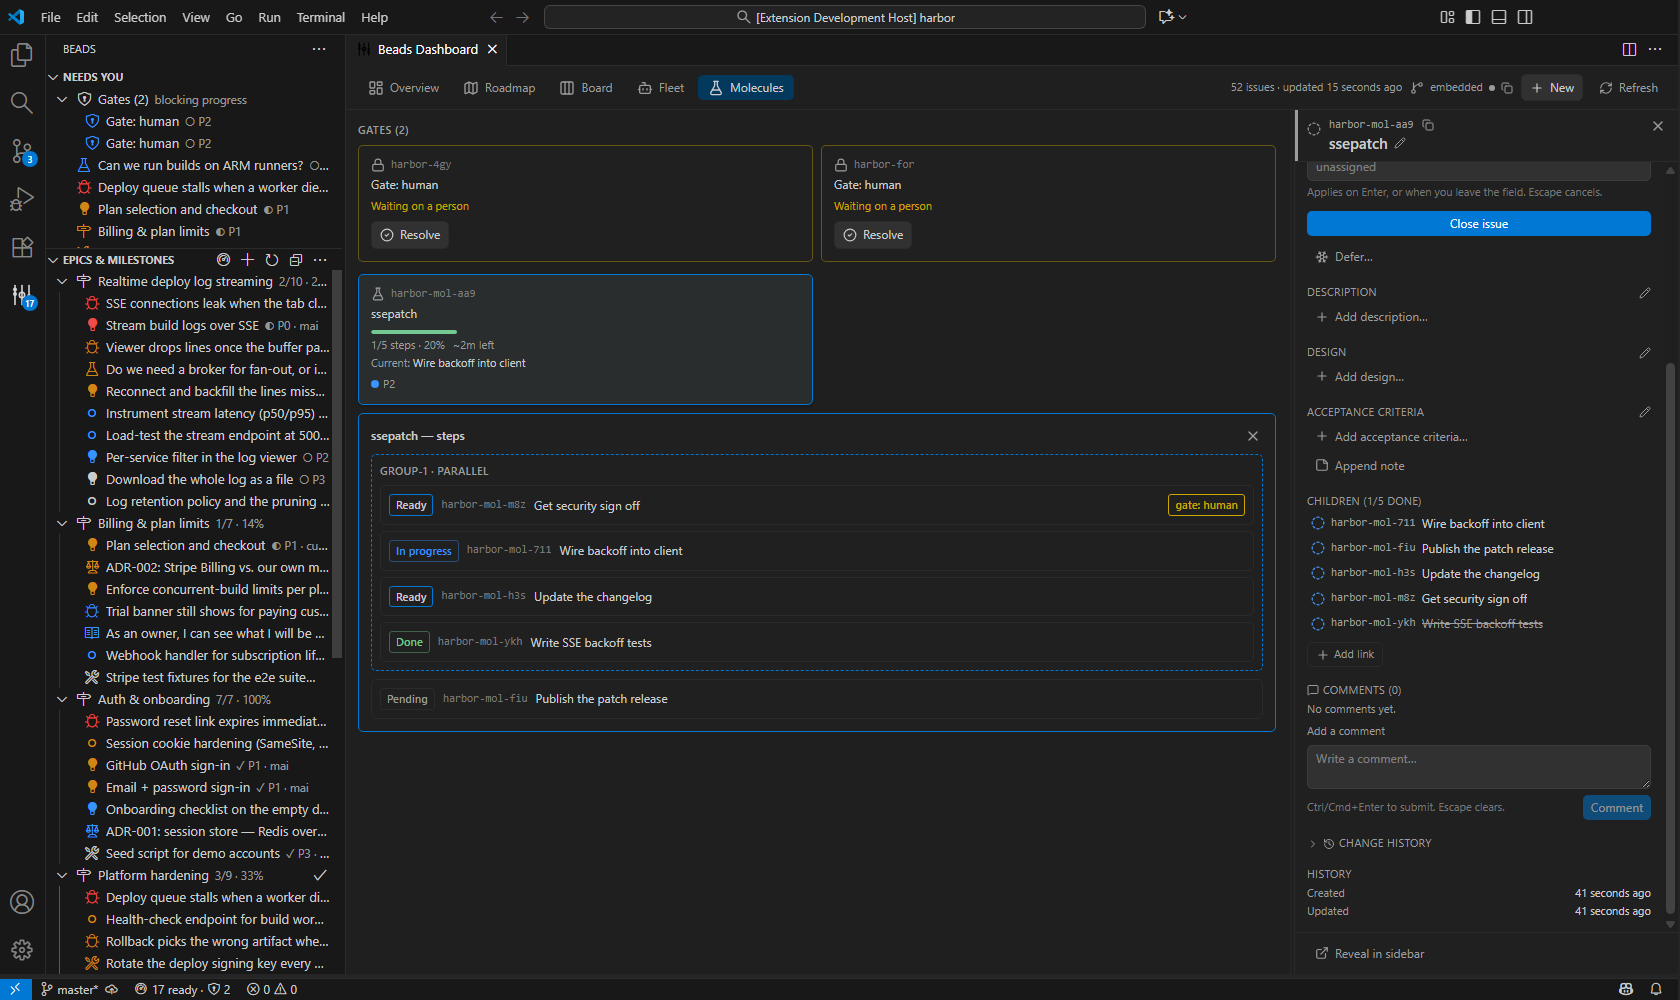Click the blue Close issue button

(1478, 224)
